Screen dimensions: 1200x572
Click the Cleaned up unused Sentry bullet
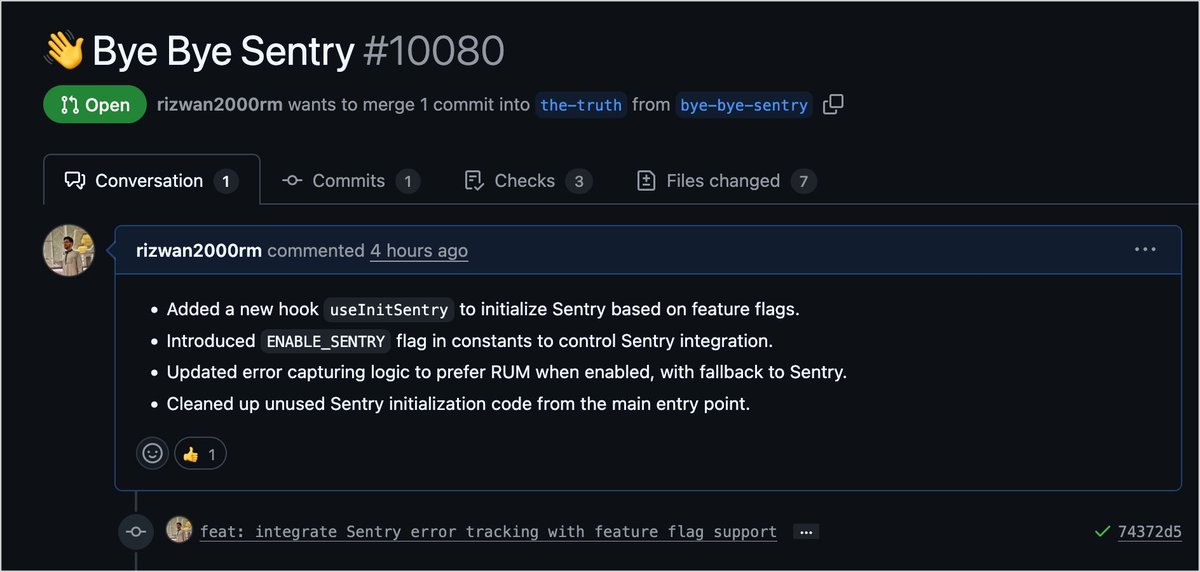coord(457,405)
